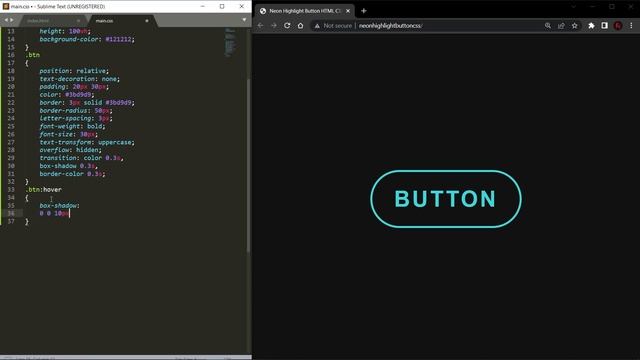
Task: Open a new Chrome tab
Action: point(364,11)
